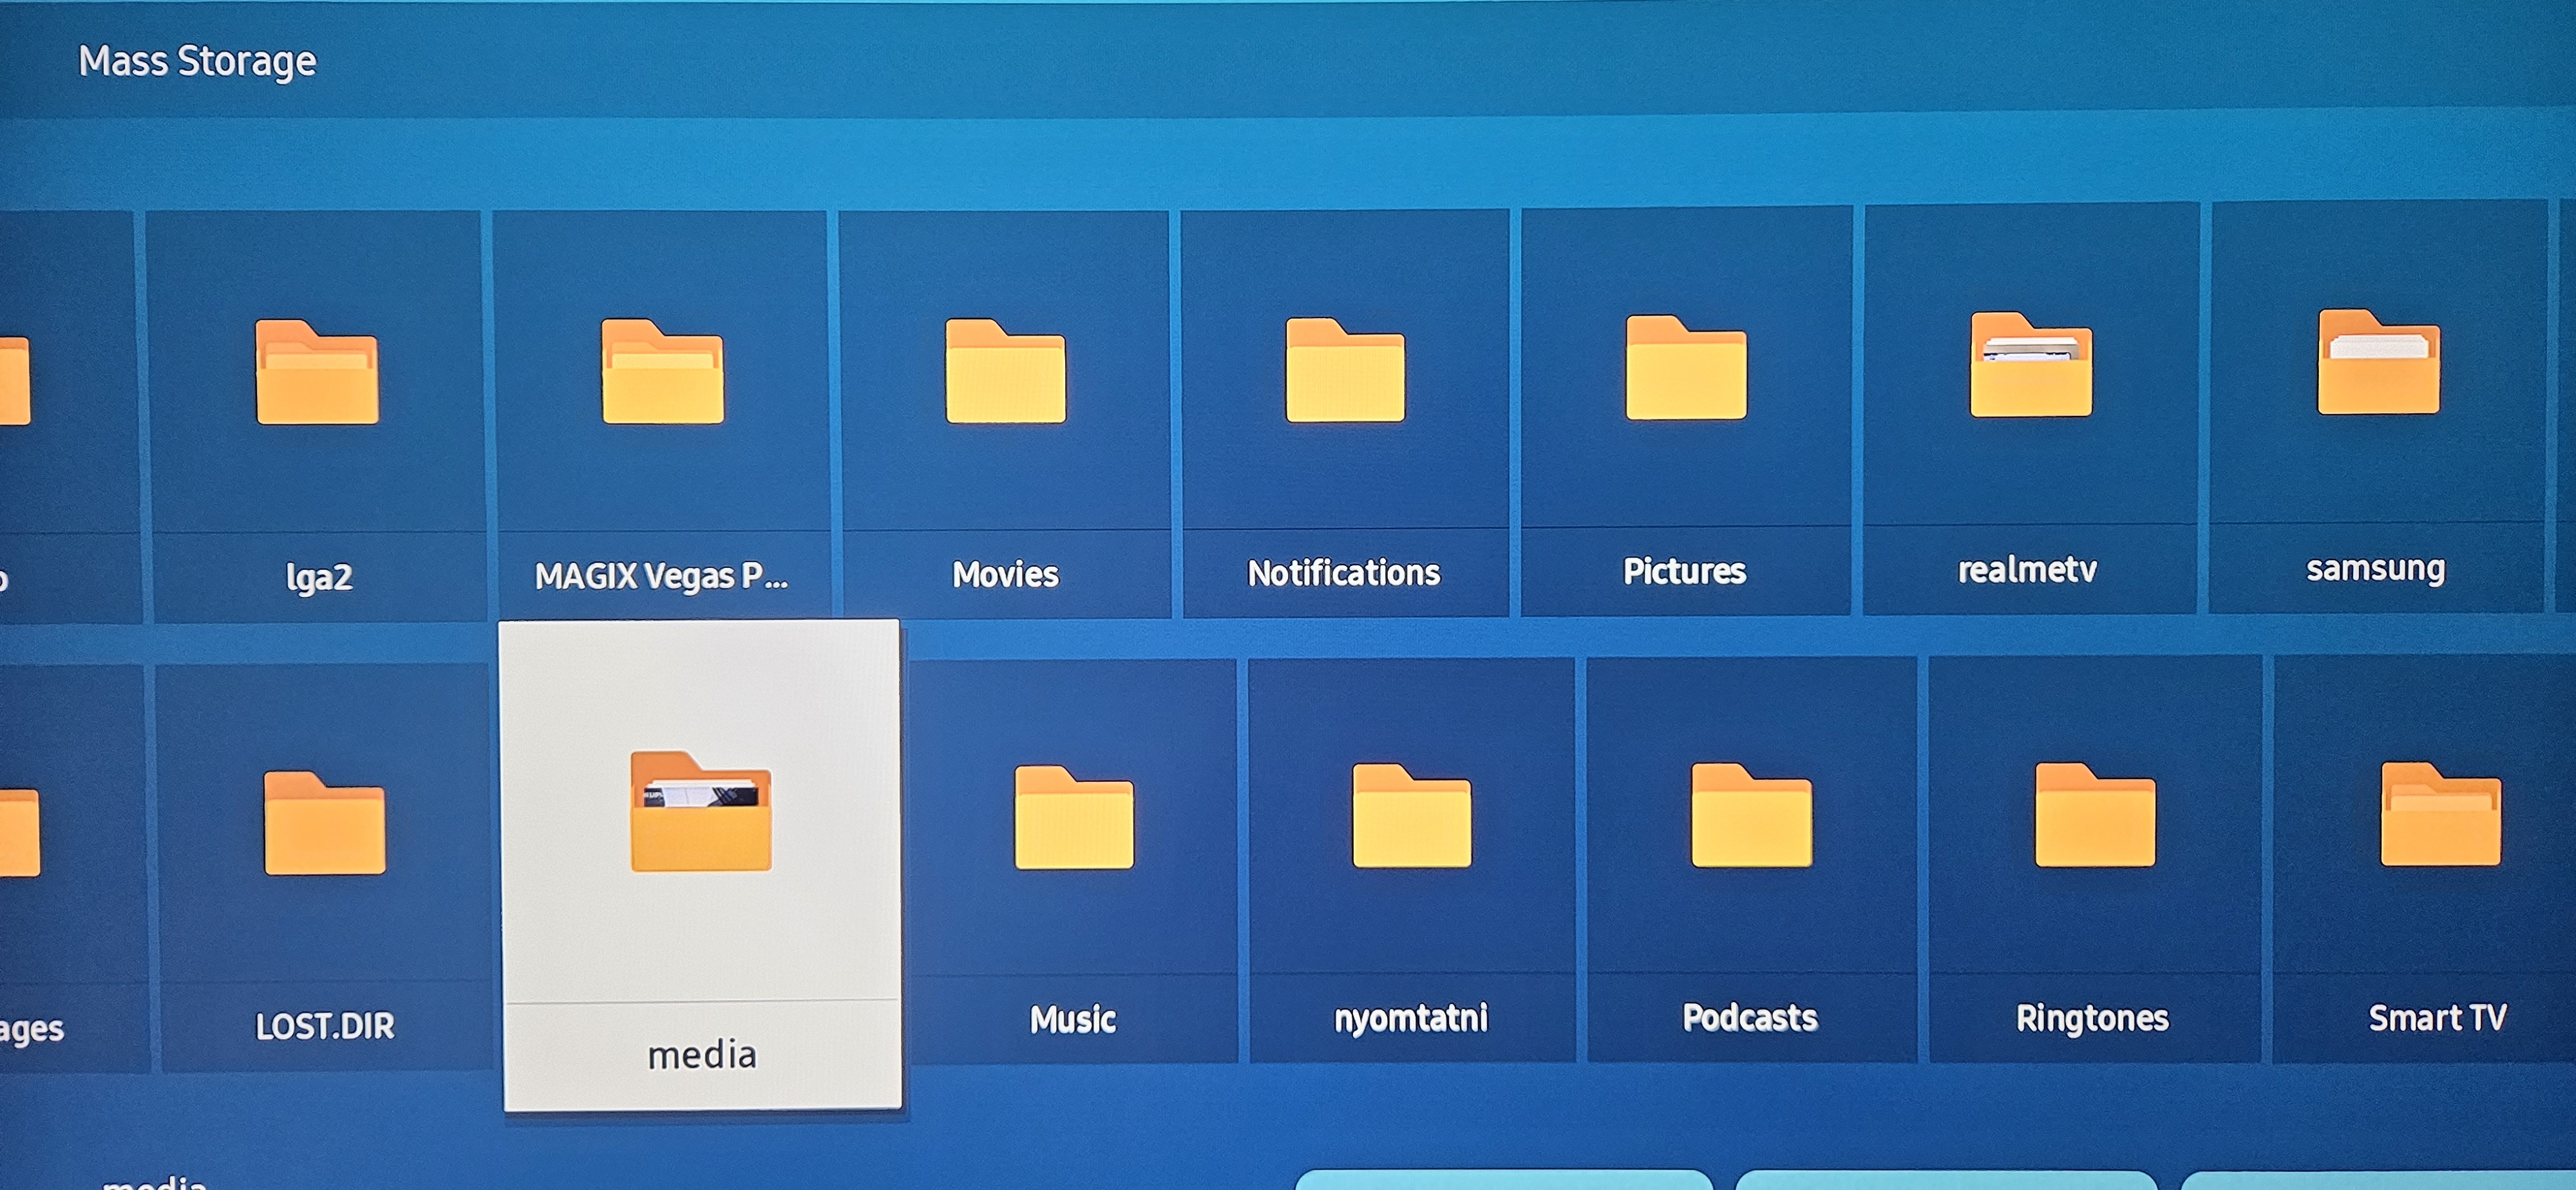Select the samsung label
Screen dimensions: 2576x1190
(x=2375, y=568)
